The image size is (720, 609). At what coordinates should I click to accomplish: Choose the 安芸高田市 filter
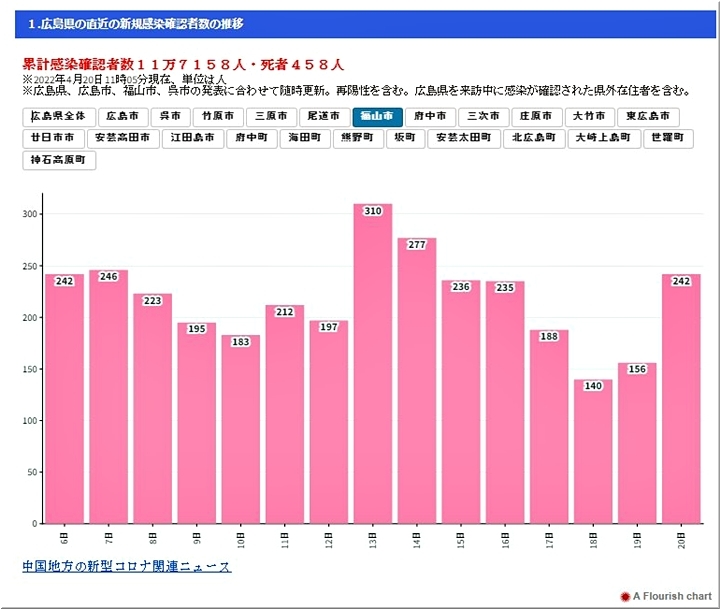coord(122,138)
